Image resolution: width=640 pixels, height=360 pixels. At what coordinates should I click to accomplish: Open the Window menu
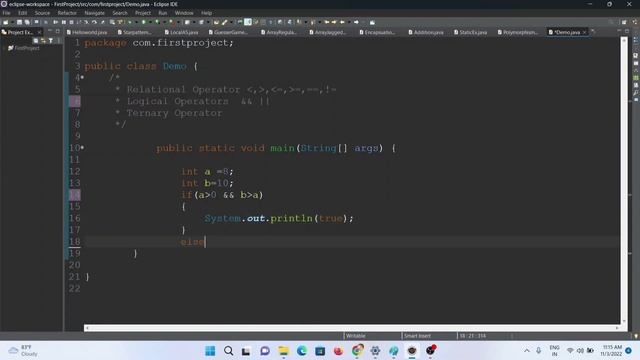click(x=184, y=13)
